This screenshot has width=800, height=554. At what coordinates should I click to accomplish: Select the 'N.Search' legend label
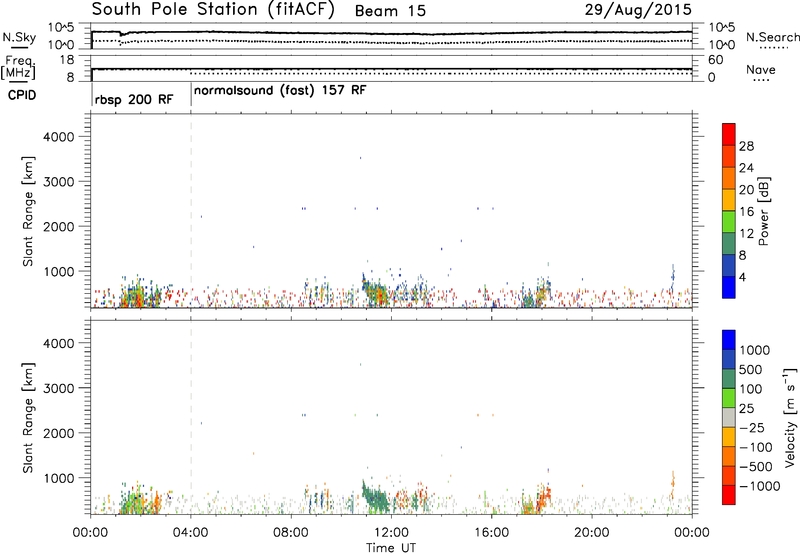click(x=772, y=37)
